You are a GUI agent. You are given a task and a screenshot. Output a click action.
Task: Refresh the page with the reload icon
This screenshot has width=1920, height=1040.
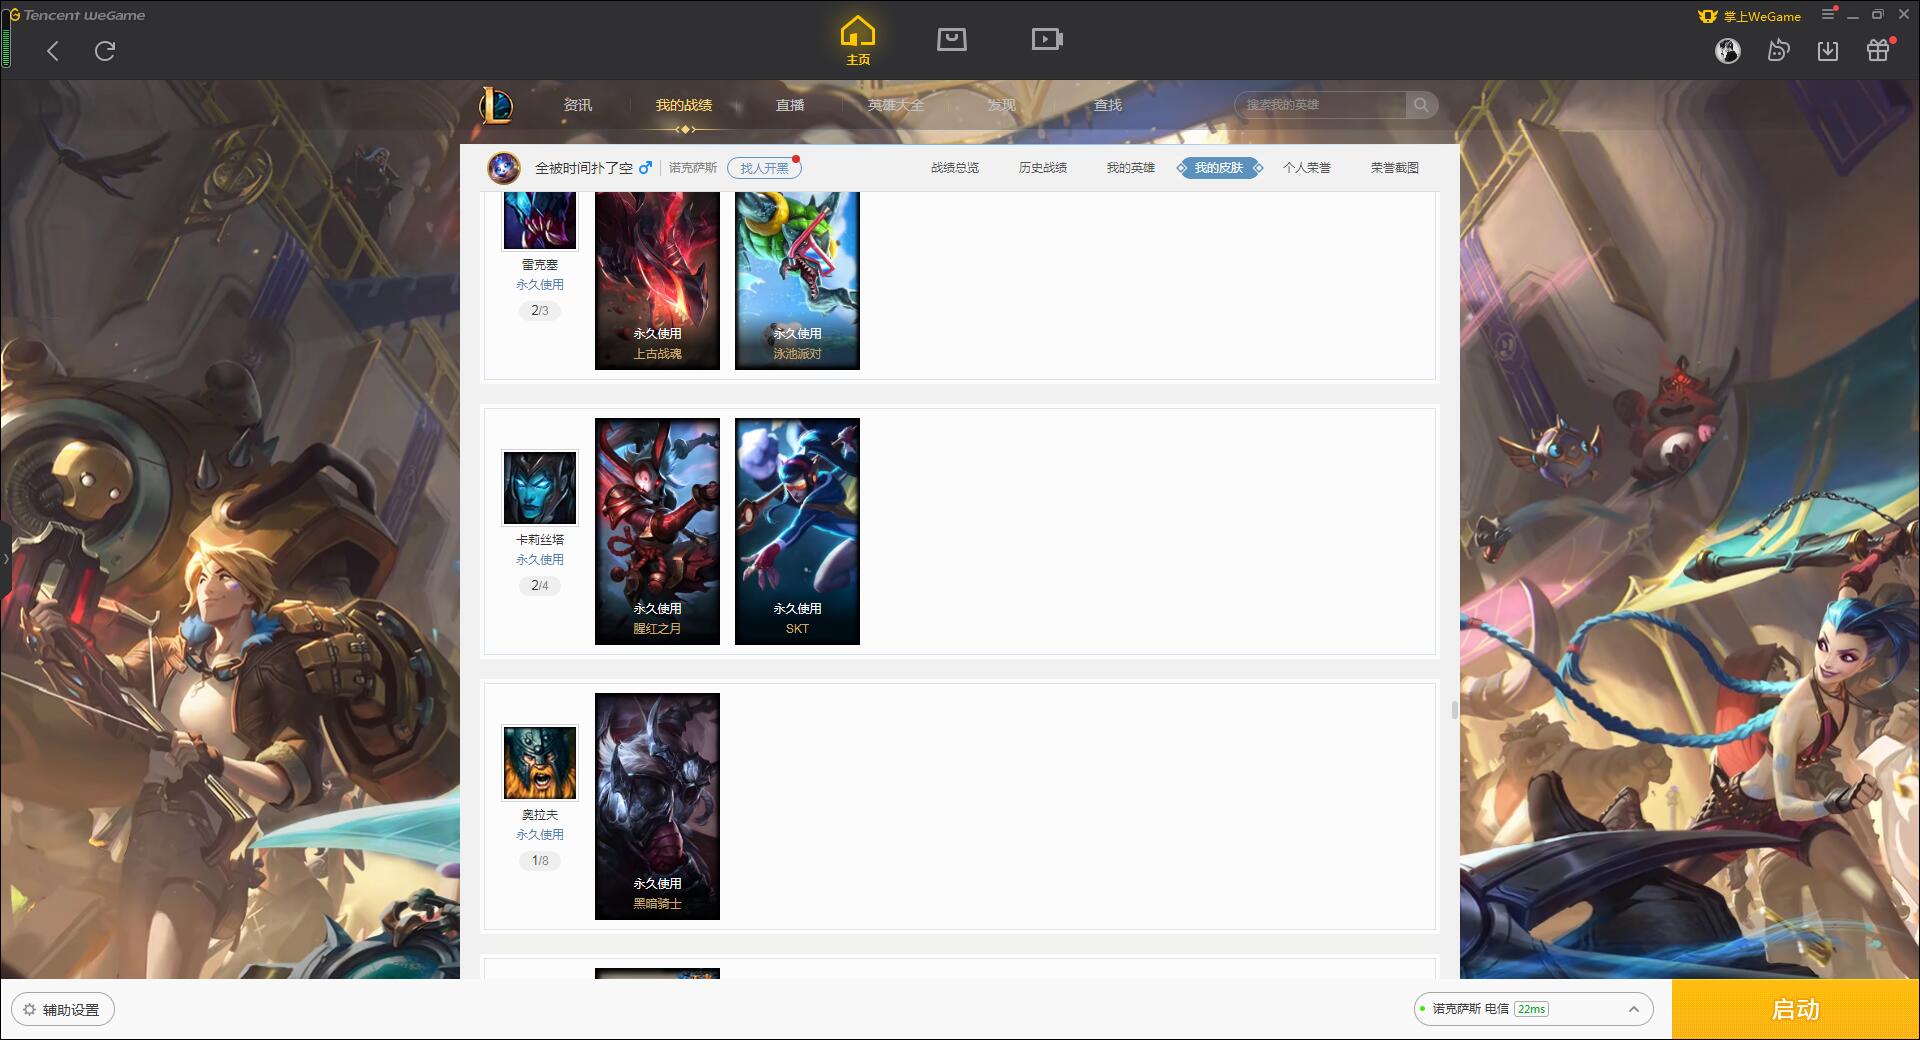[x=105, y=51]
